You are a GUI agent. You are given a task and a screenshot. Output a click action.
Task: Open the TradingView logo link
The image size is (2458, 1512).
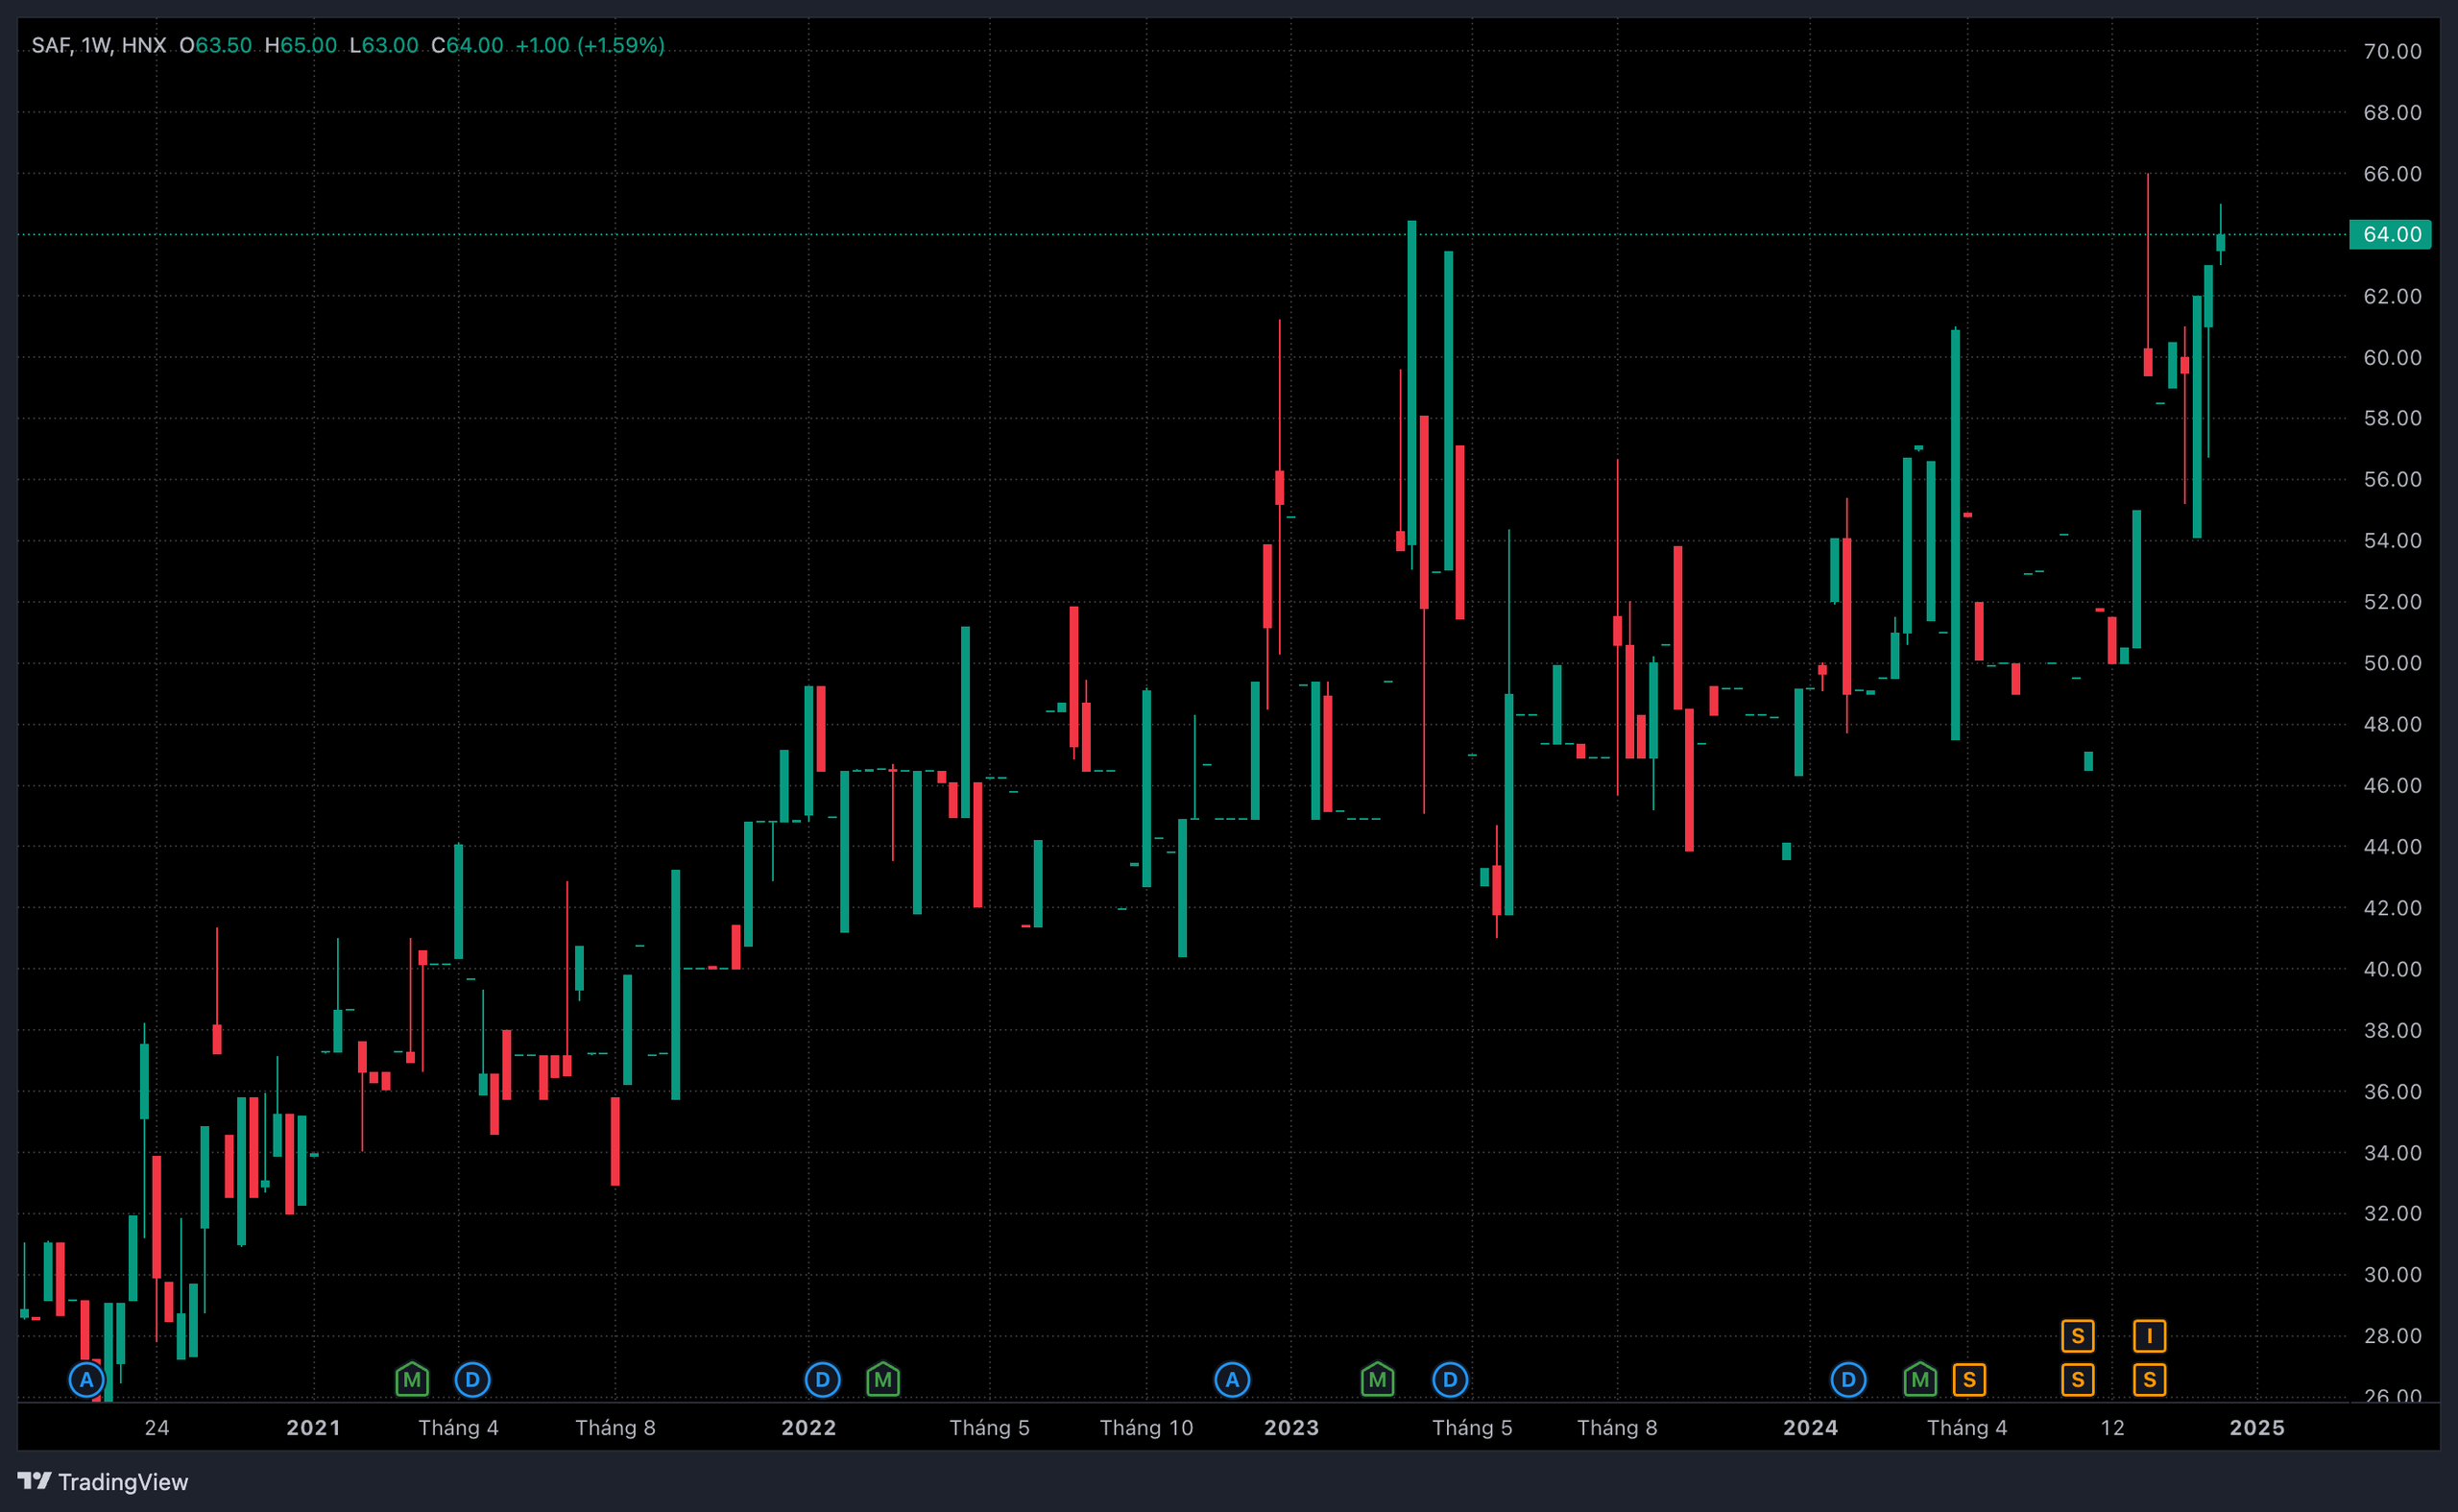(103, 1481)
